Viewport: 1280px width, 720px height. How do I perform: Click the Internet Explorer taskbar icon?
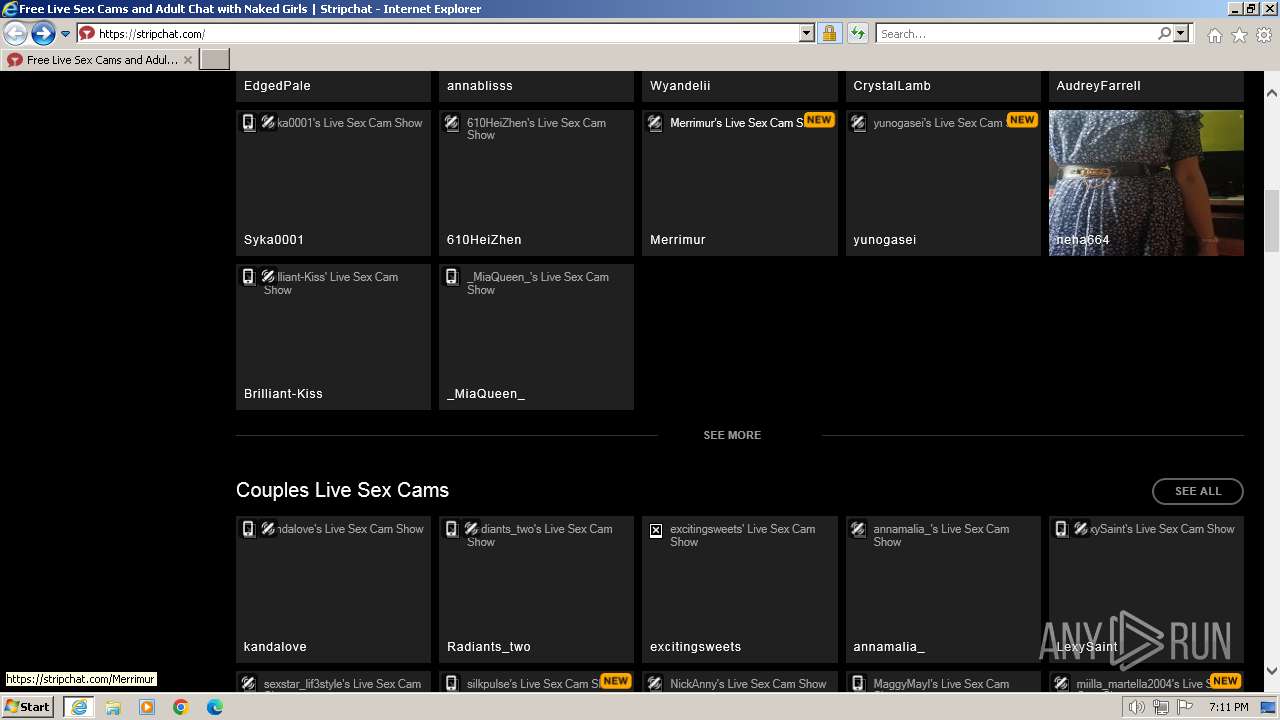[x=78, y=707]
